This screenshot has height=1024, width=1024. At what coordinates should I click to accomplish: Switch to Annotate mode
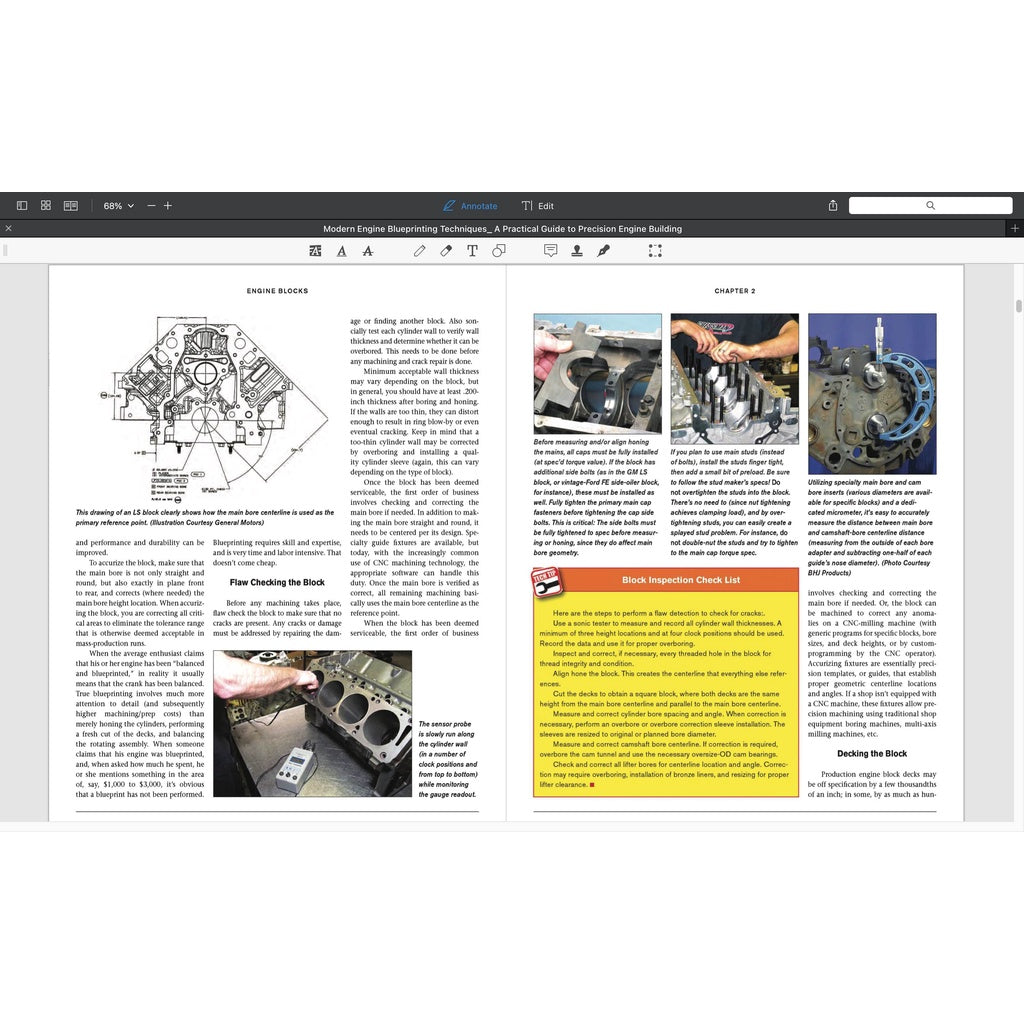471,205
